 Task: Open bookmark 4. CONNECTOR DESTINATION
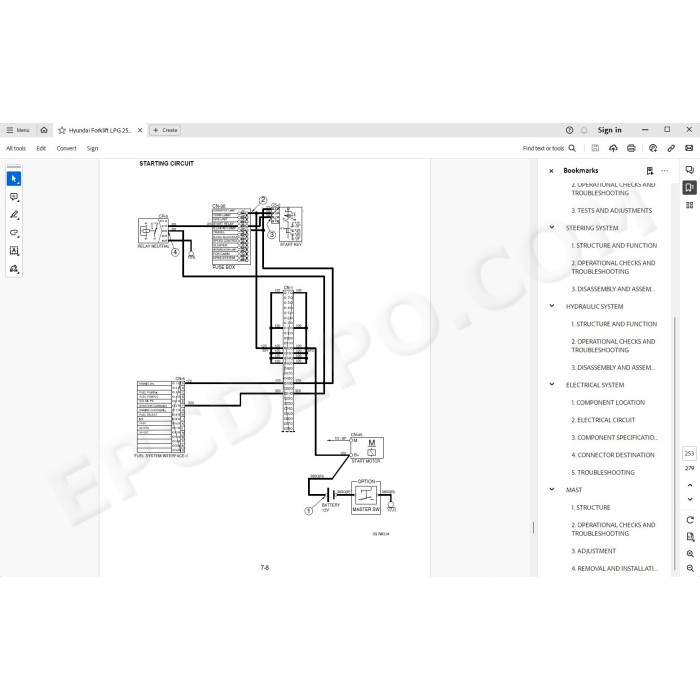click(x=612, y=455)
